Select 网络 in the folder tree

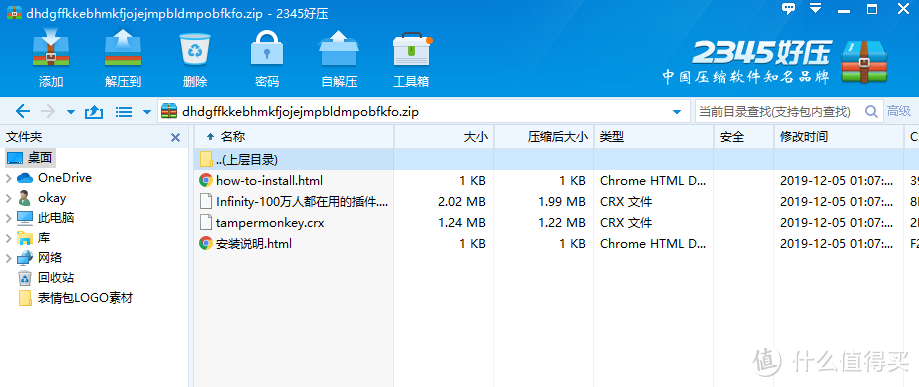50,257
